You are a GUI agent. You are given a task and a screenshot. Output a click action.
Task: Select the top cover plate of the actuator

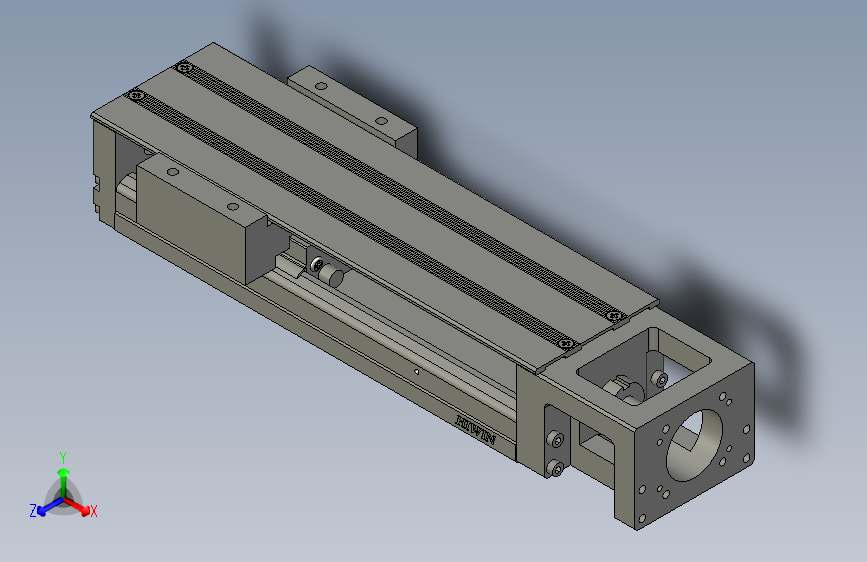(374, 205)
